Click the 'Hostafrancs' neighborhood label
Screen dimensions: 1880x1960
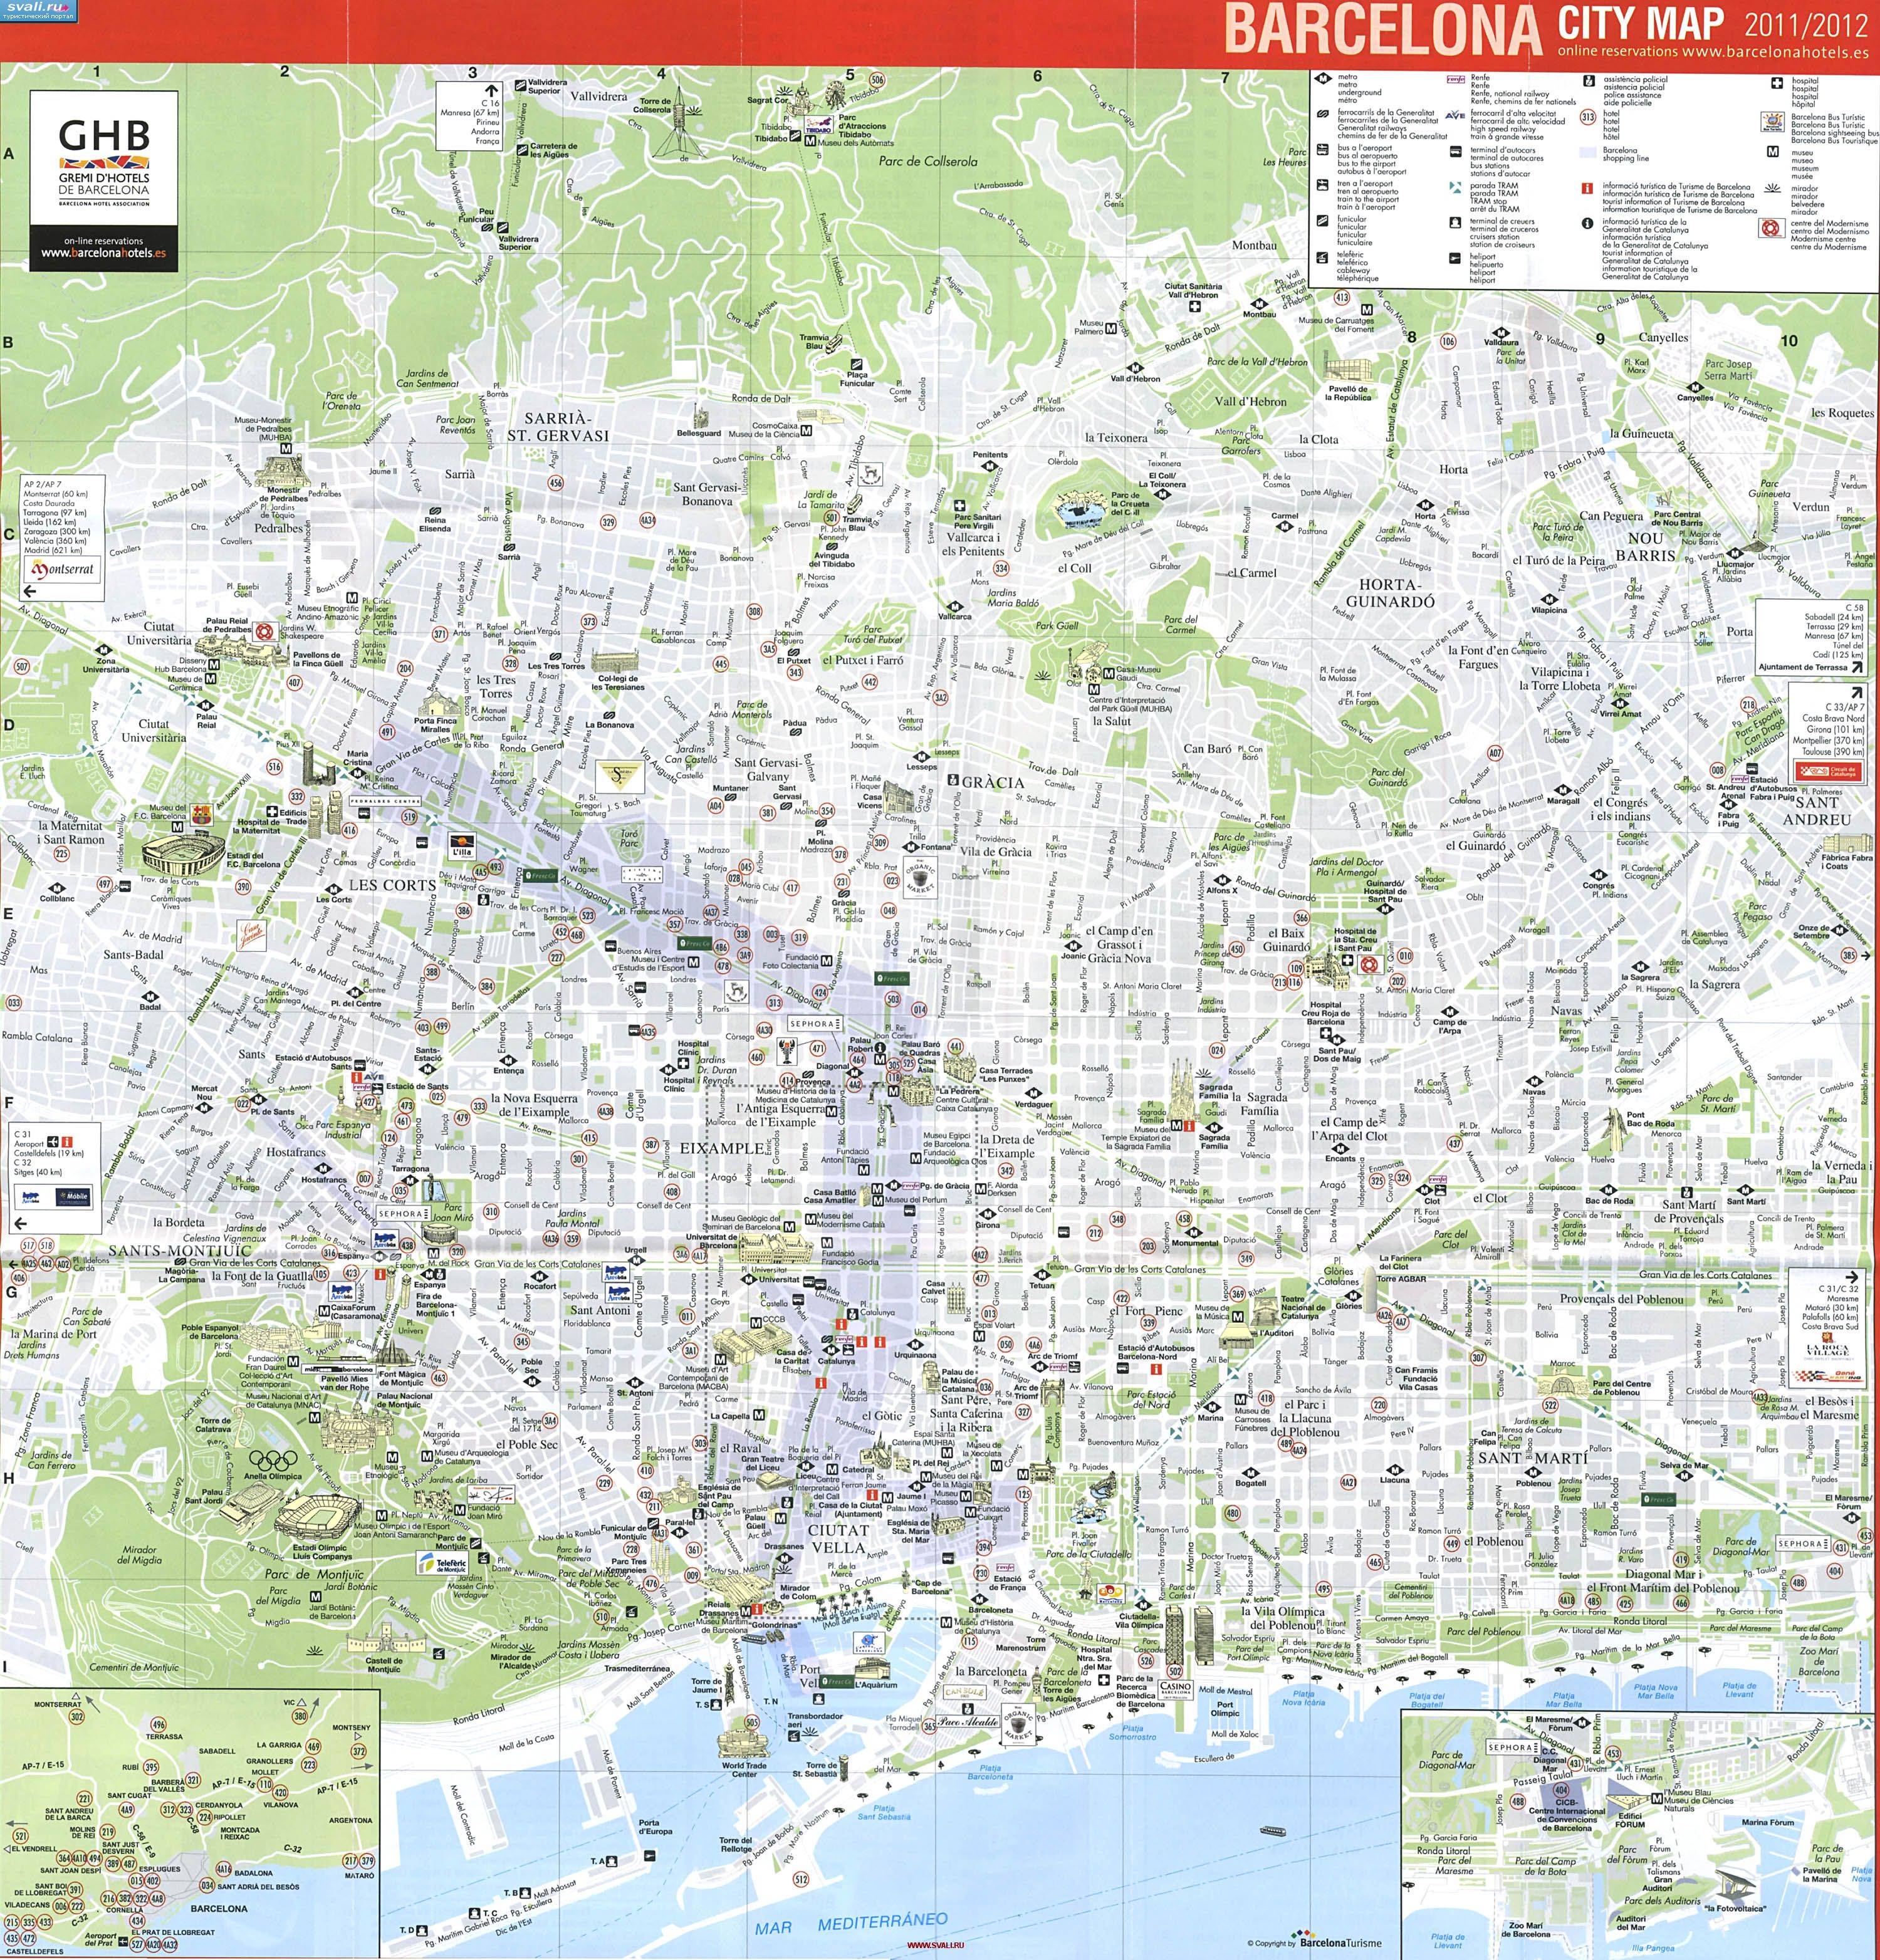[x=296, y=1153]
